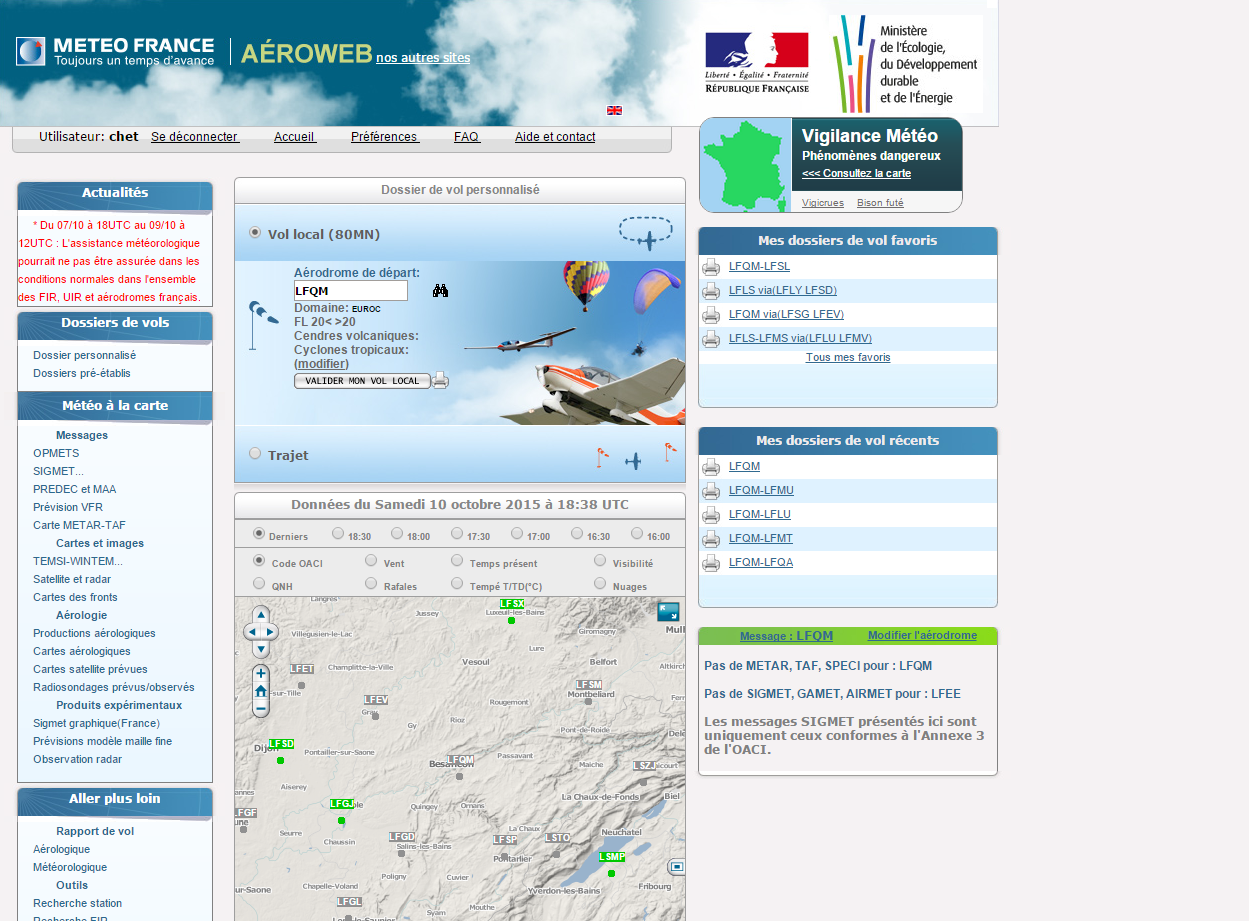The height and width of the screenshot is (921, 1249).
Task: Open Dossiers pré-établis in sidebar
Action: click(82, 373)
